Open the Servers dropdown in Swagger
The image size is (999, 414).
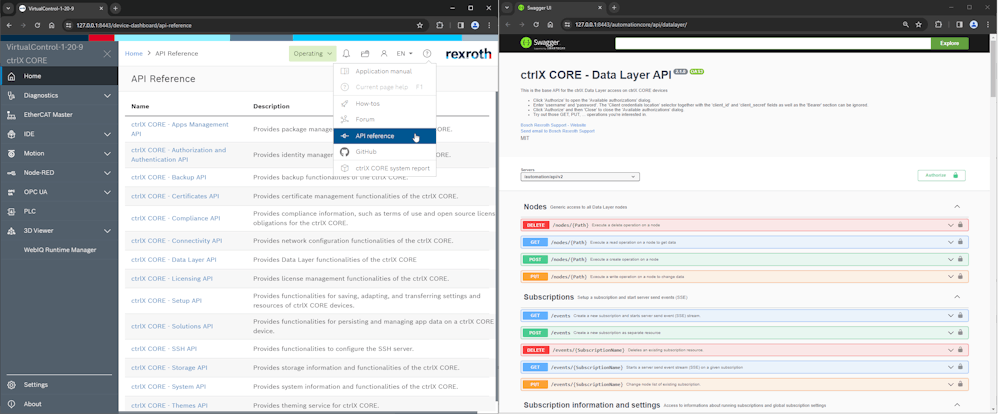pyautogui.click(x=580, y=176)
